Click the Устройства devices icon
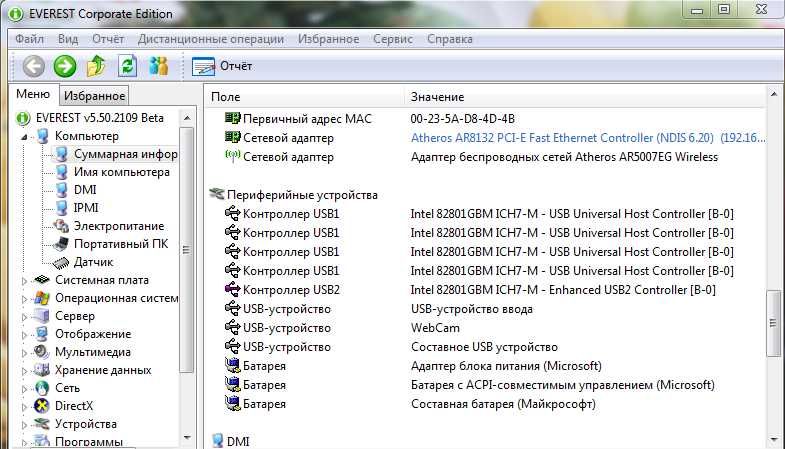The height and width of the screenshot is (449, 785). click(x=42, y=424)
